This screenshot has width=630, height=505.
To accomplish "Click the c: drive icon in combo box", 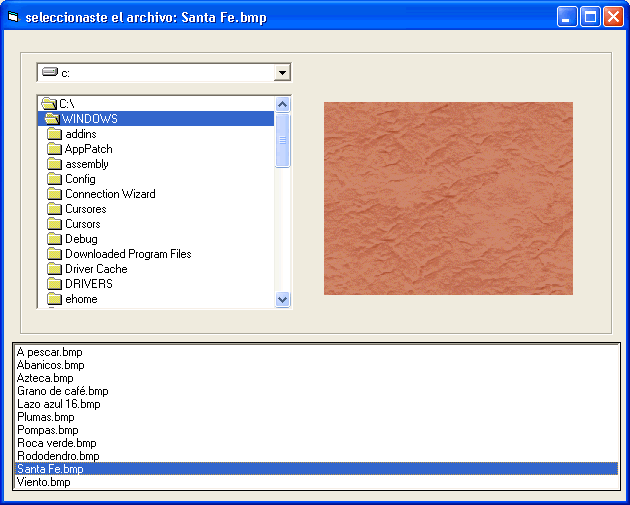I will (x=50, y=72).
